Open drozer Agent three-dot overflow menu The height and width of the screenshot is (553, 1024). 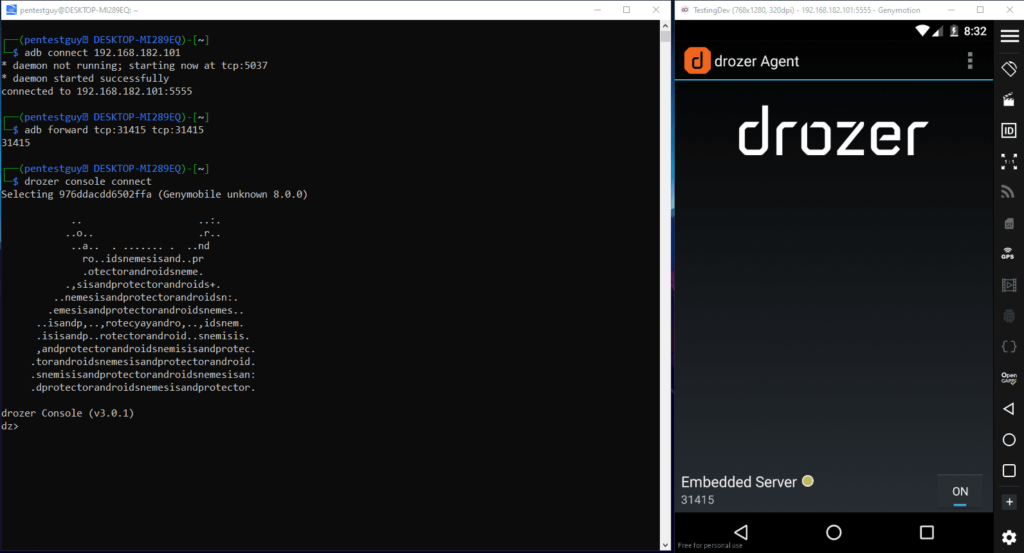click(970, 61)
